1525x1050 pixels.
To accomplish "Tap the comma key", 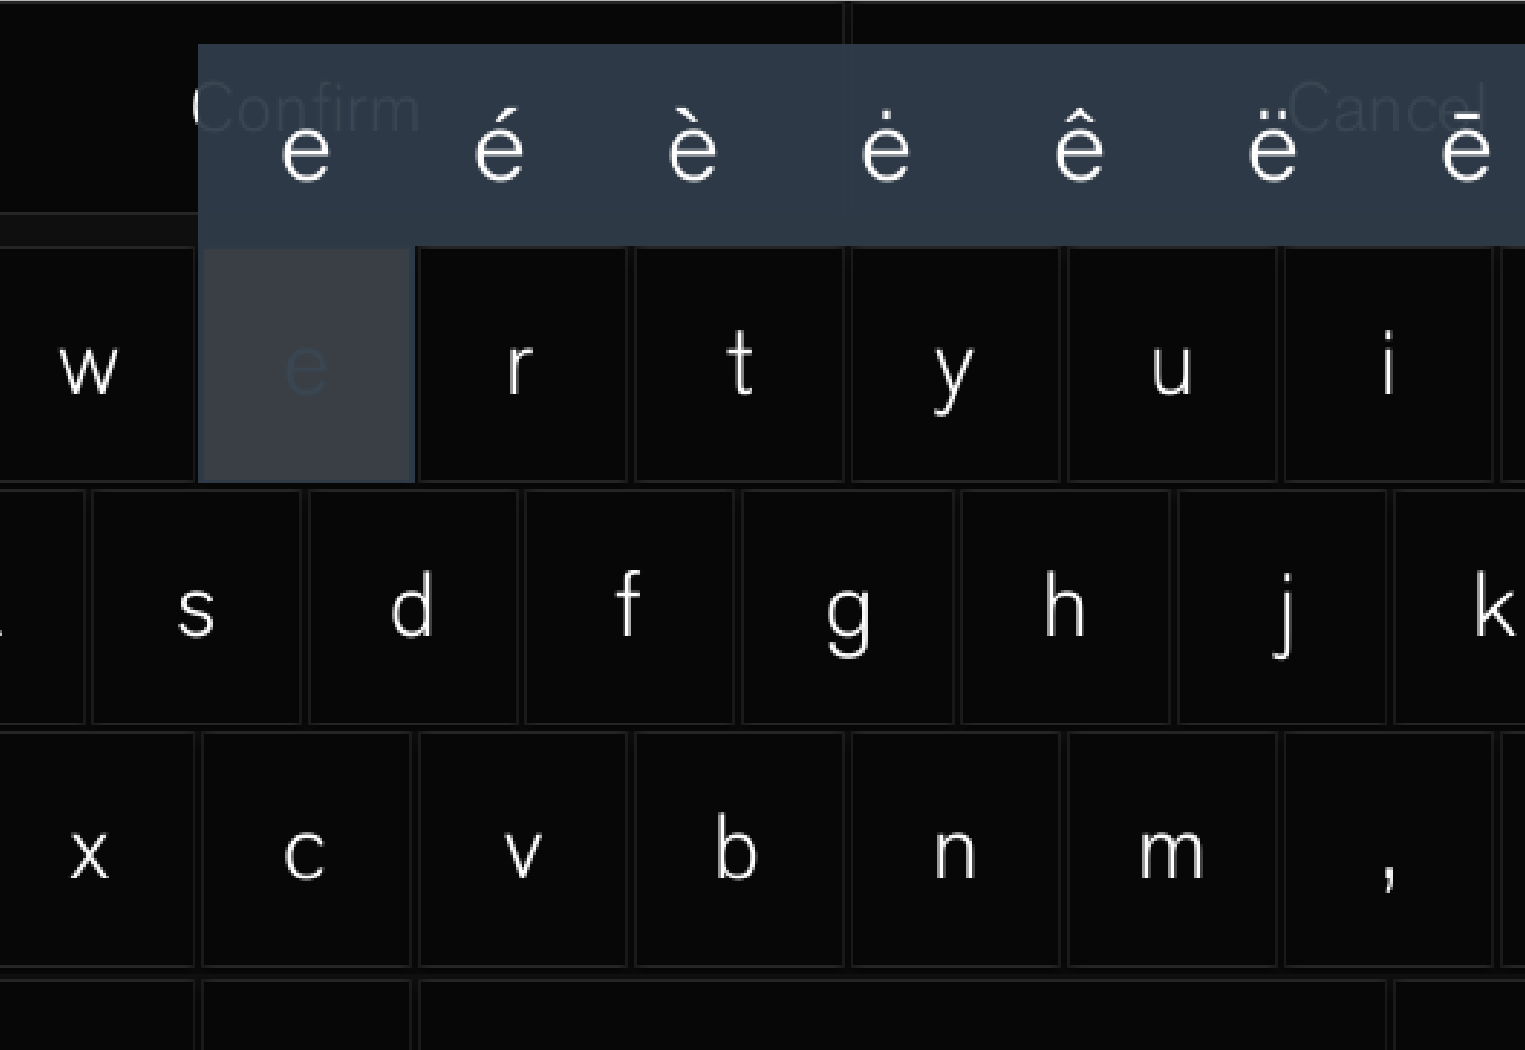I will pos(1388,850).
